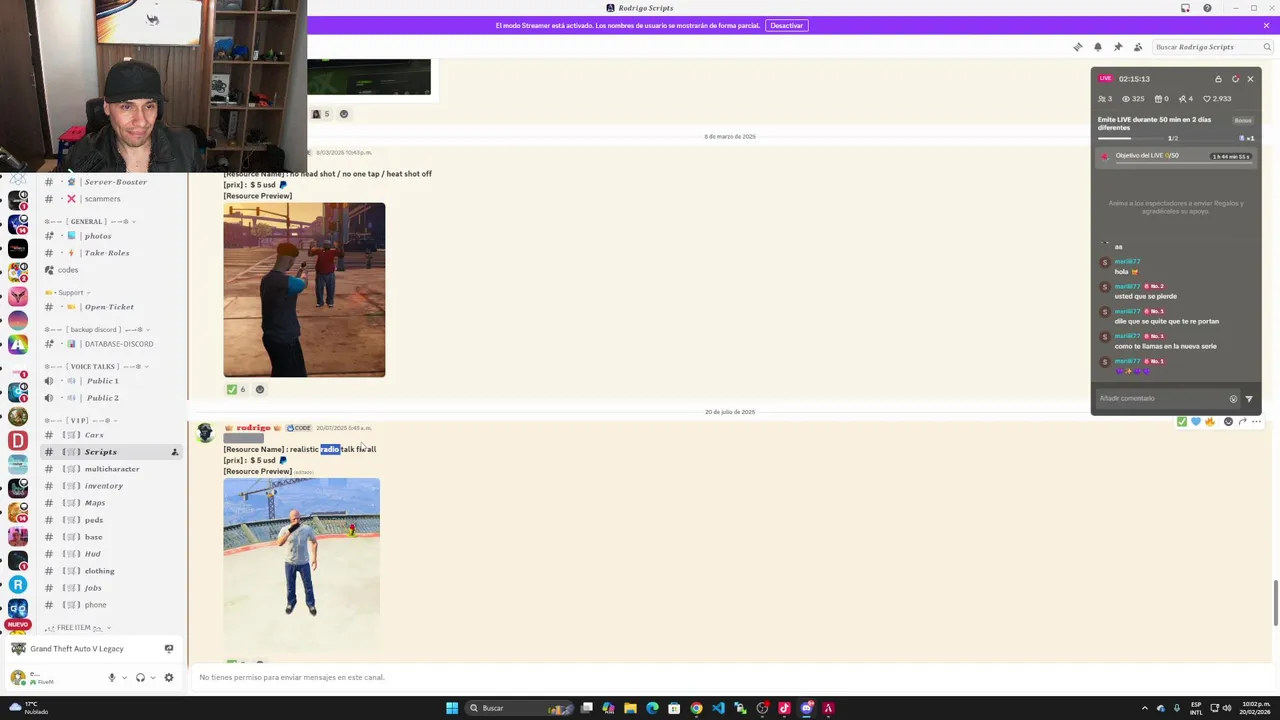The height and width of the screenshot is (720, 1280).
Task: Open Windows Start menu
Action: (452, 708)
